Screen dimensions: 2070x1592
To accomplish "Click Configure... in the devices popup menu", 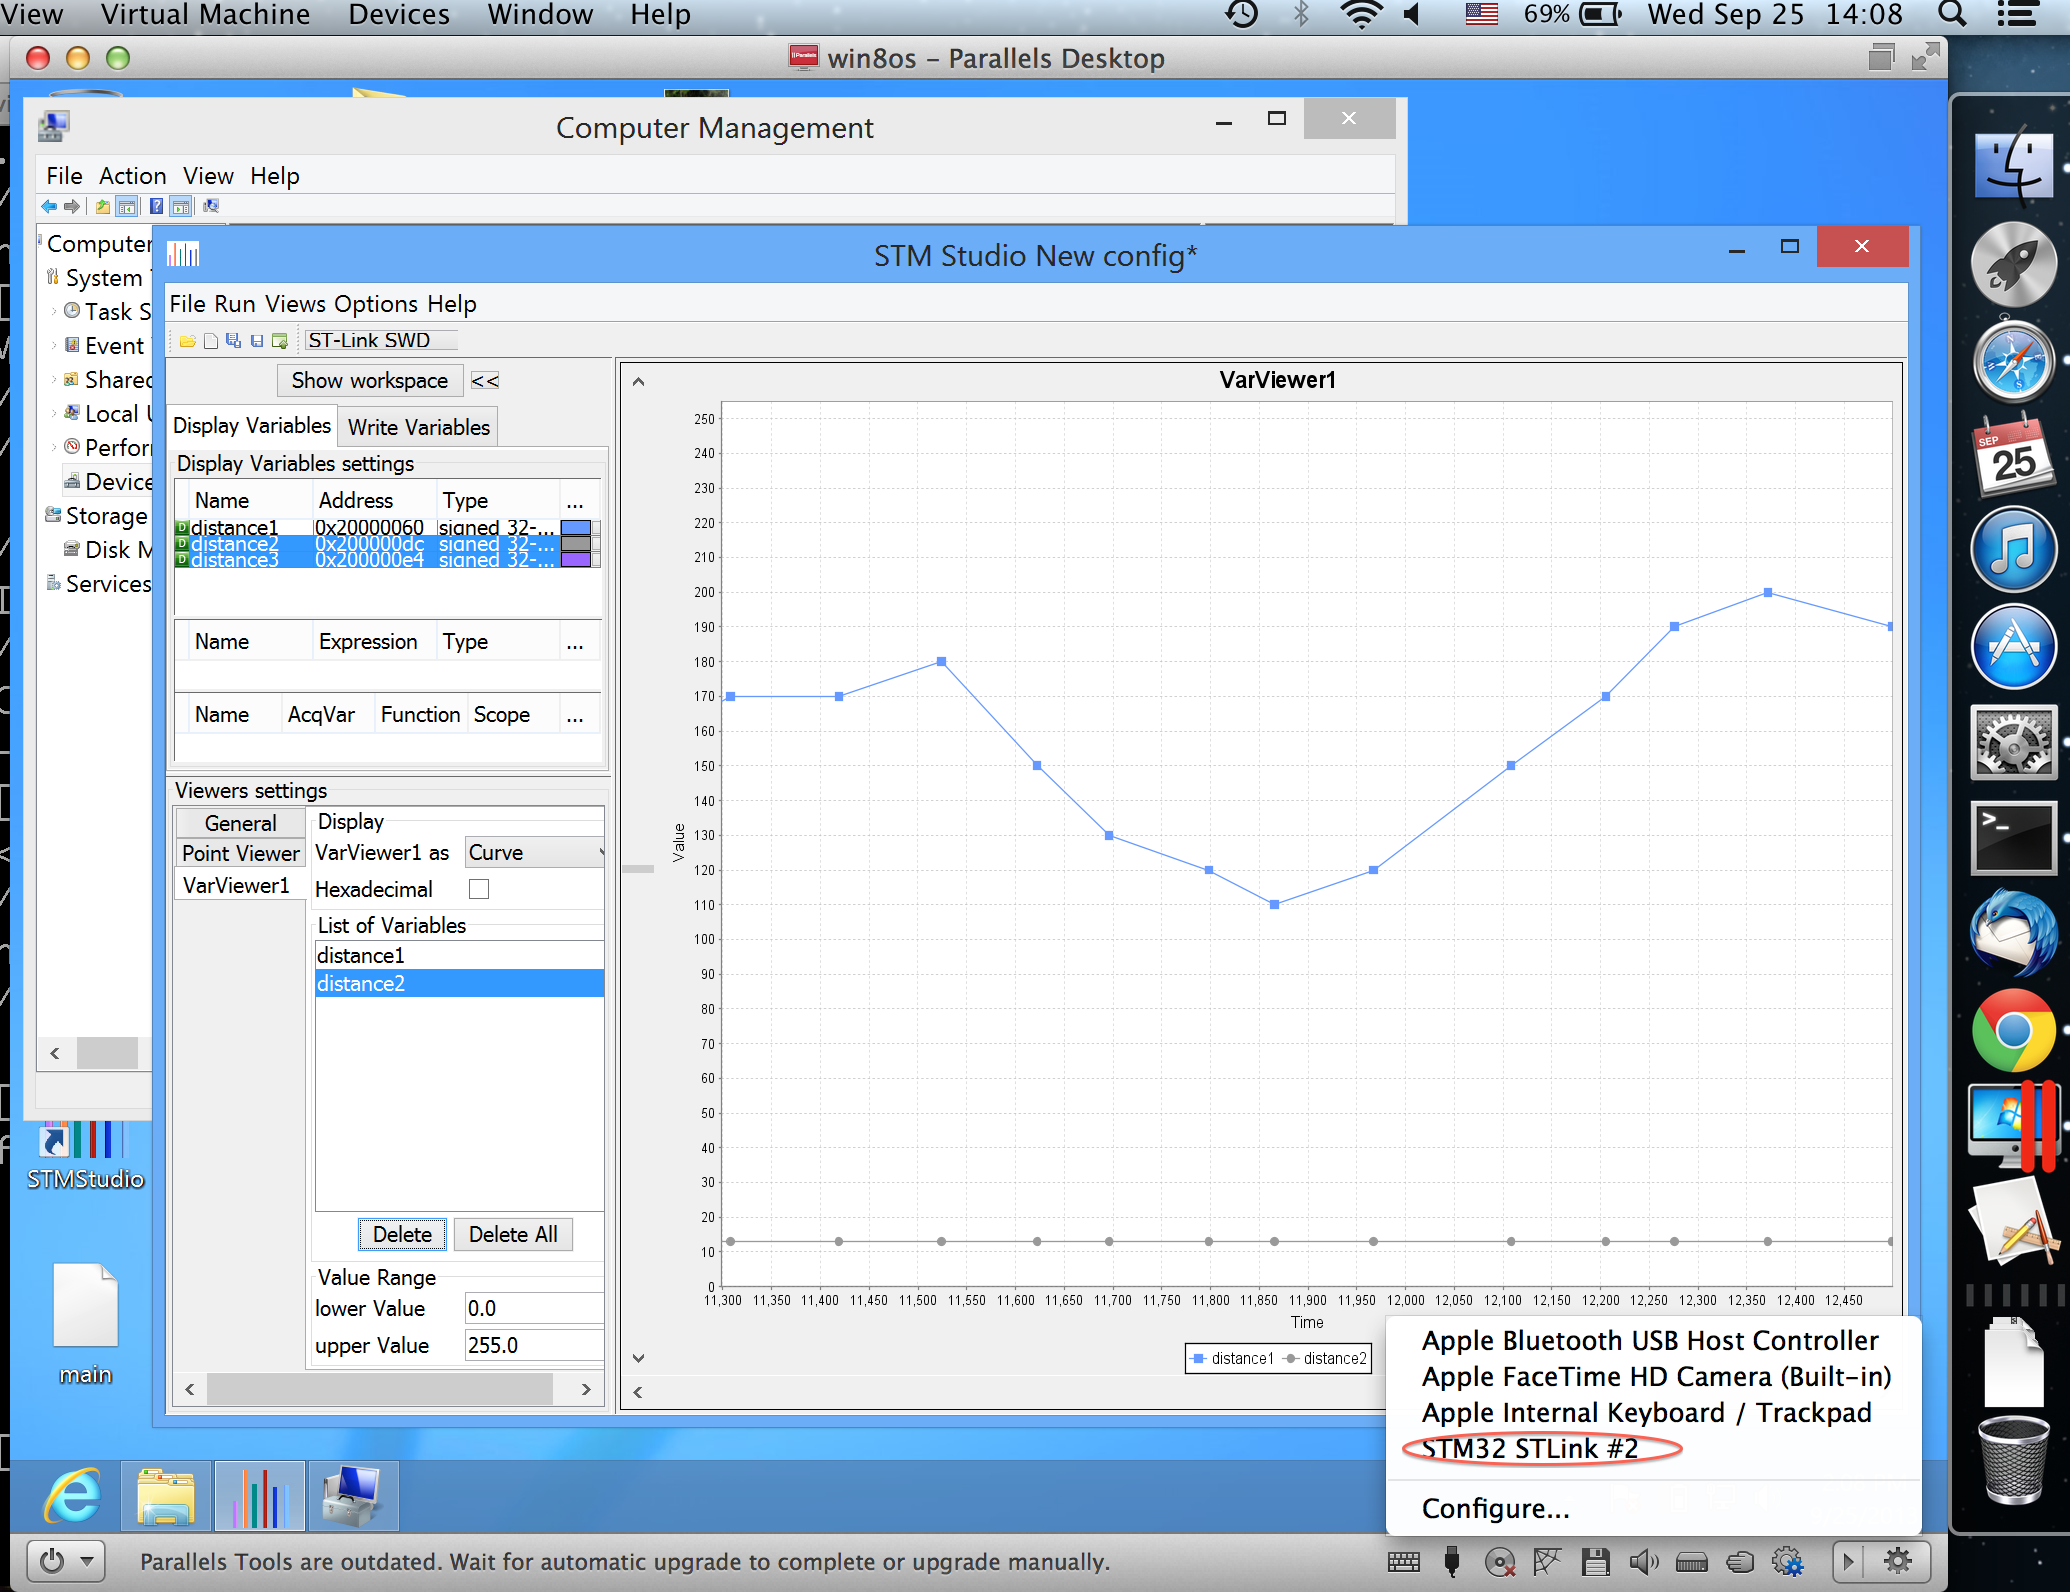I will pyautogui.click(x=1495, y=1509).
